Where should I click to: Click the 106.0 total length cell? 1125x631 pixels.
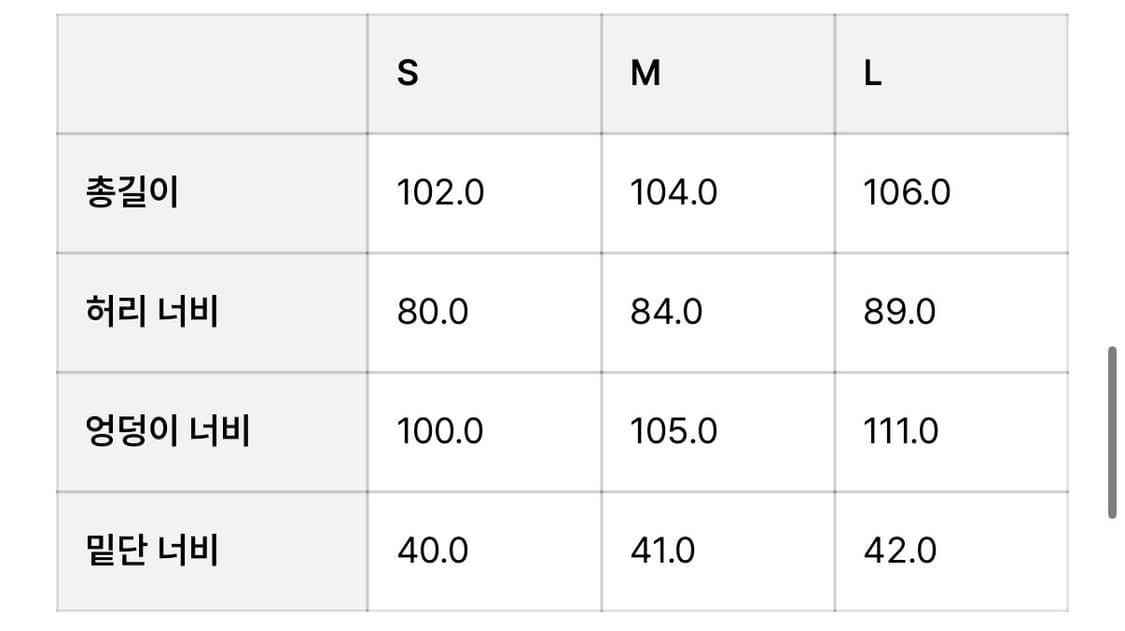point(907,192)
